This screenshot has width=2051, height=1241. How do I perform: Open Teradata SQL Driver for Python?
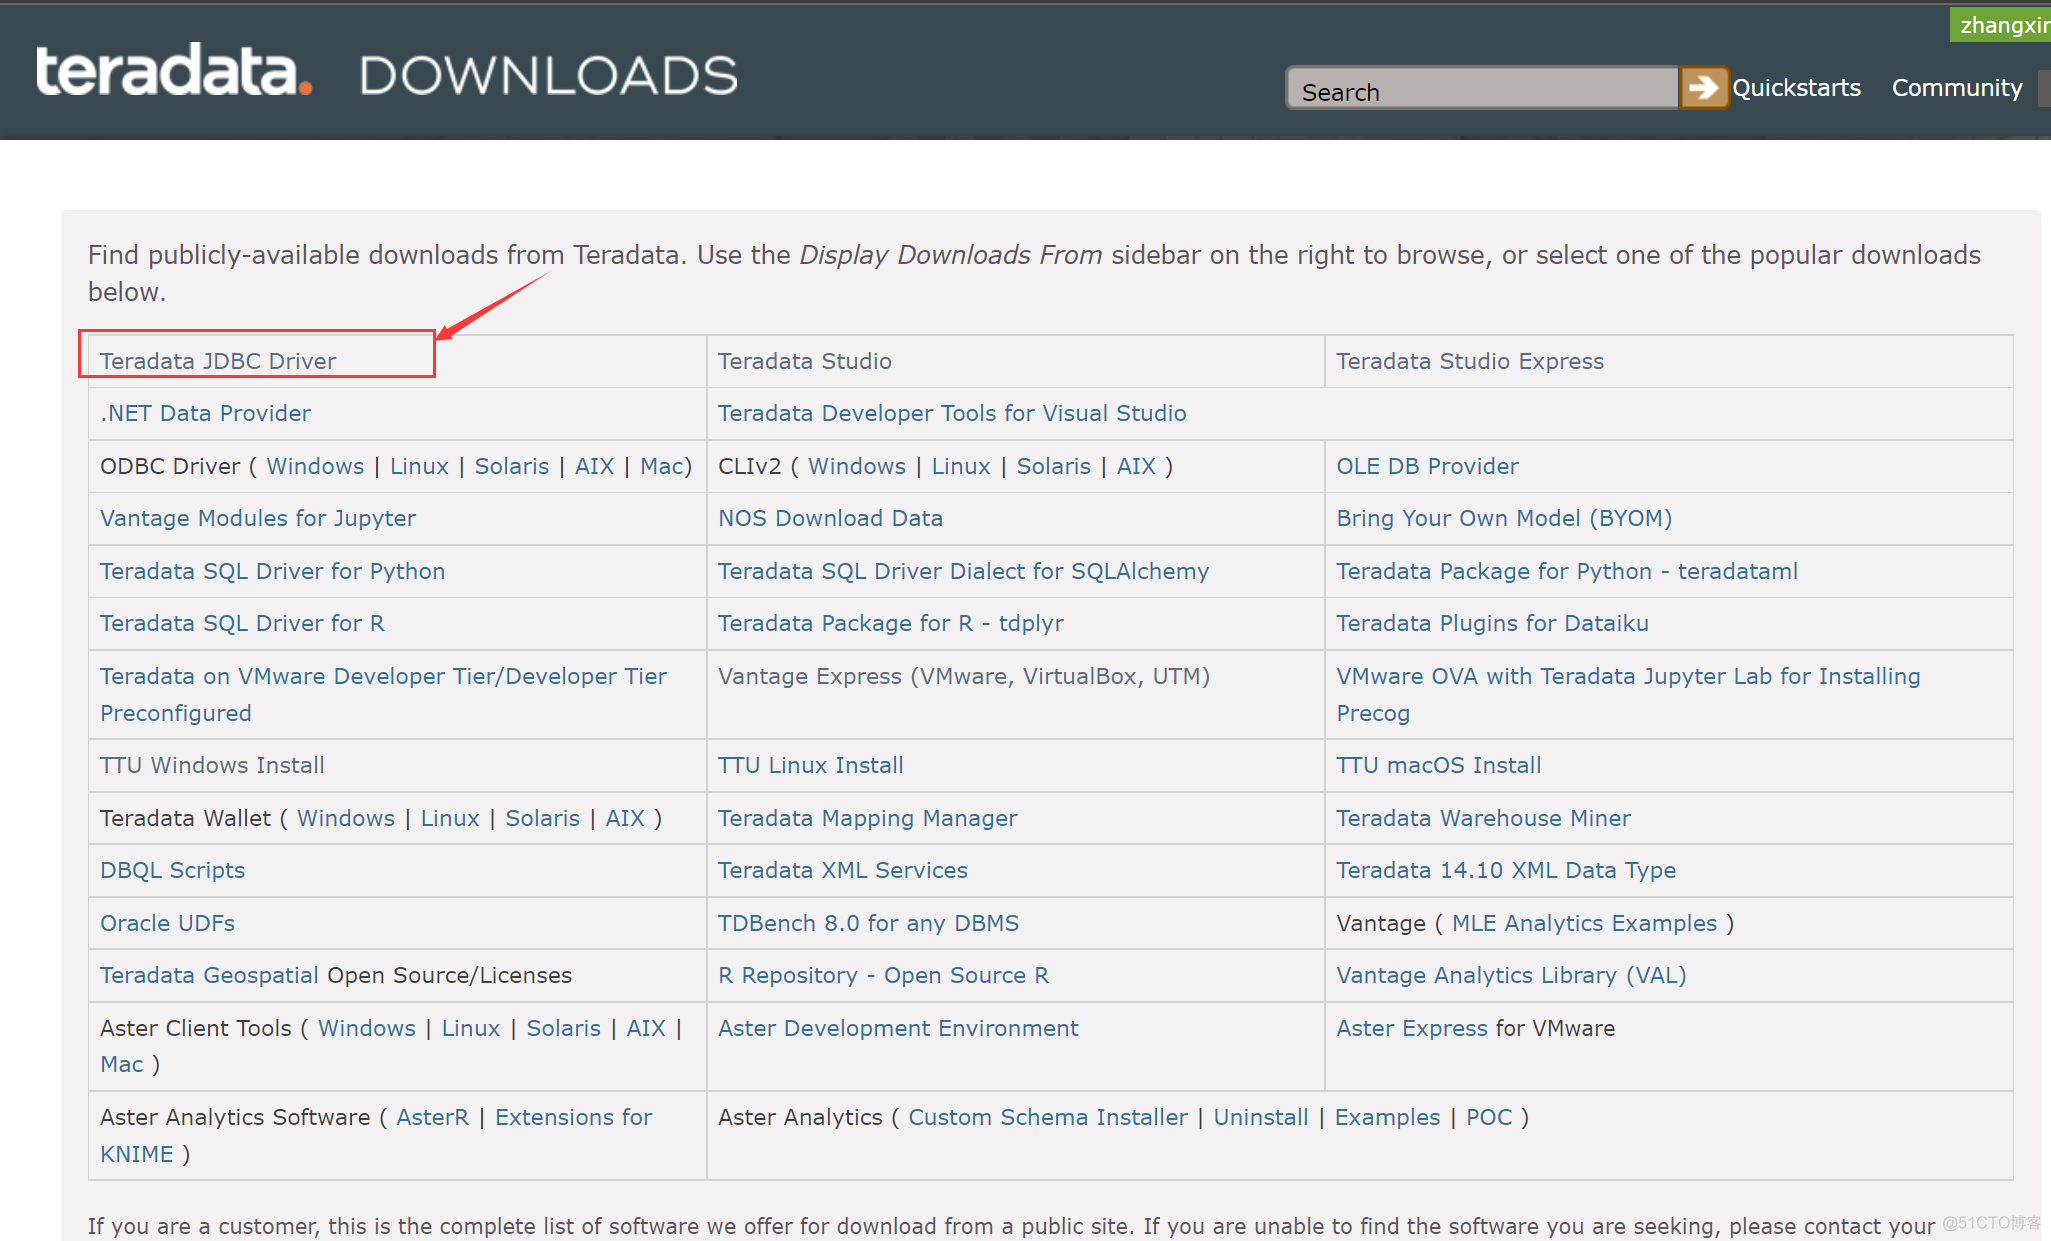(272, 571)
